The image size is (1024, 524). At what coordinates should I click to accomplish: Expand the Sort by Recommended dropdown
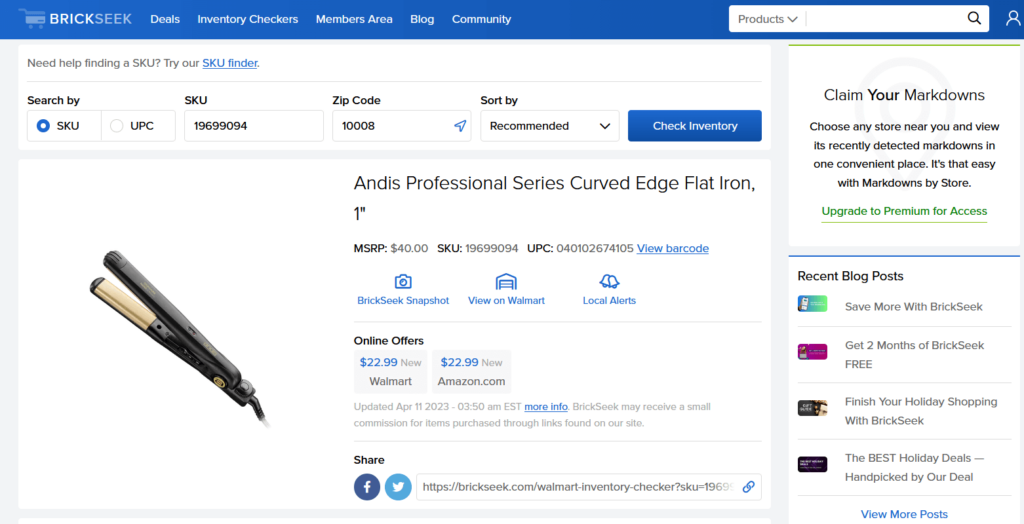click(549, 126)
